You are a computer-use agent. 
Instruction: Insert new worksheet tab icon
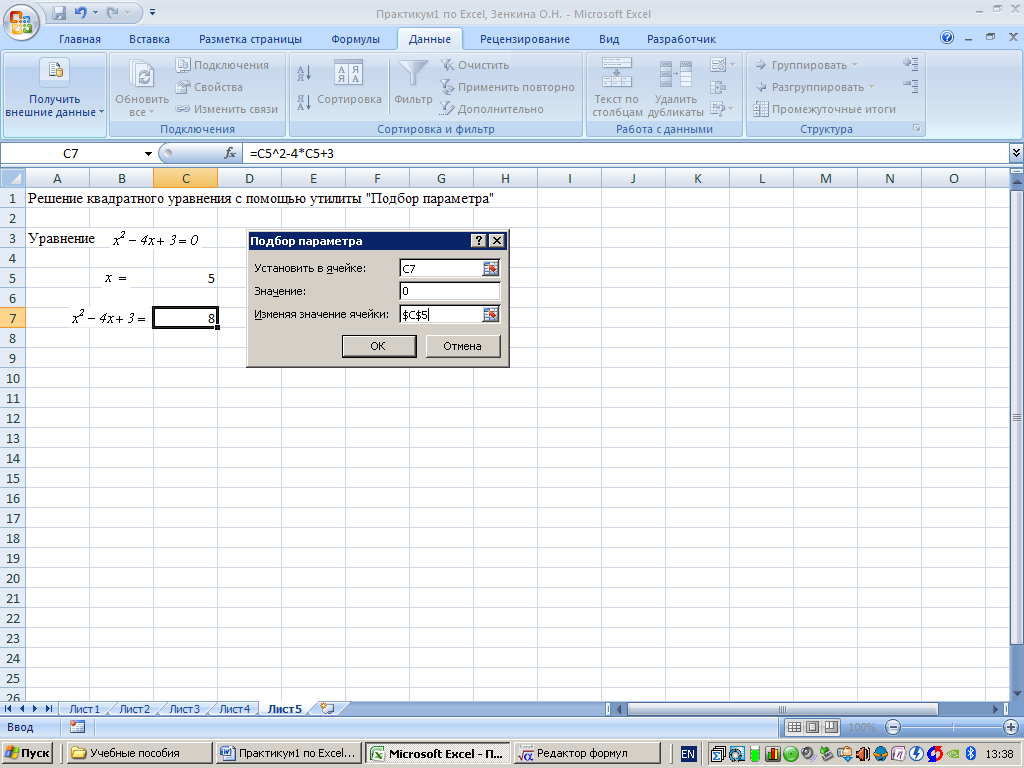click(327, 709)
